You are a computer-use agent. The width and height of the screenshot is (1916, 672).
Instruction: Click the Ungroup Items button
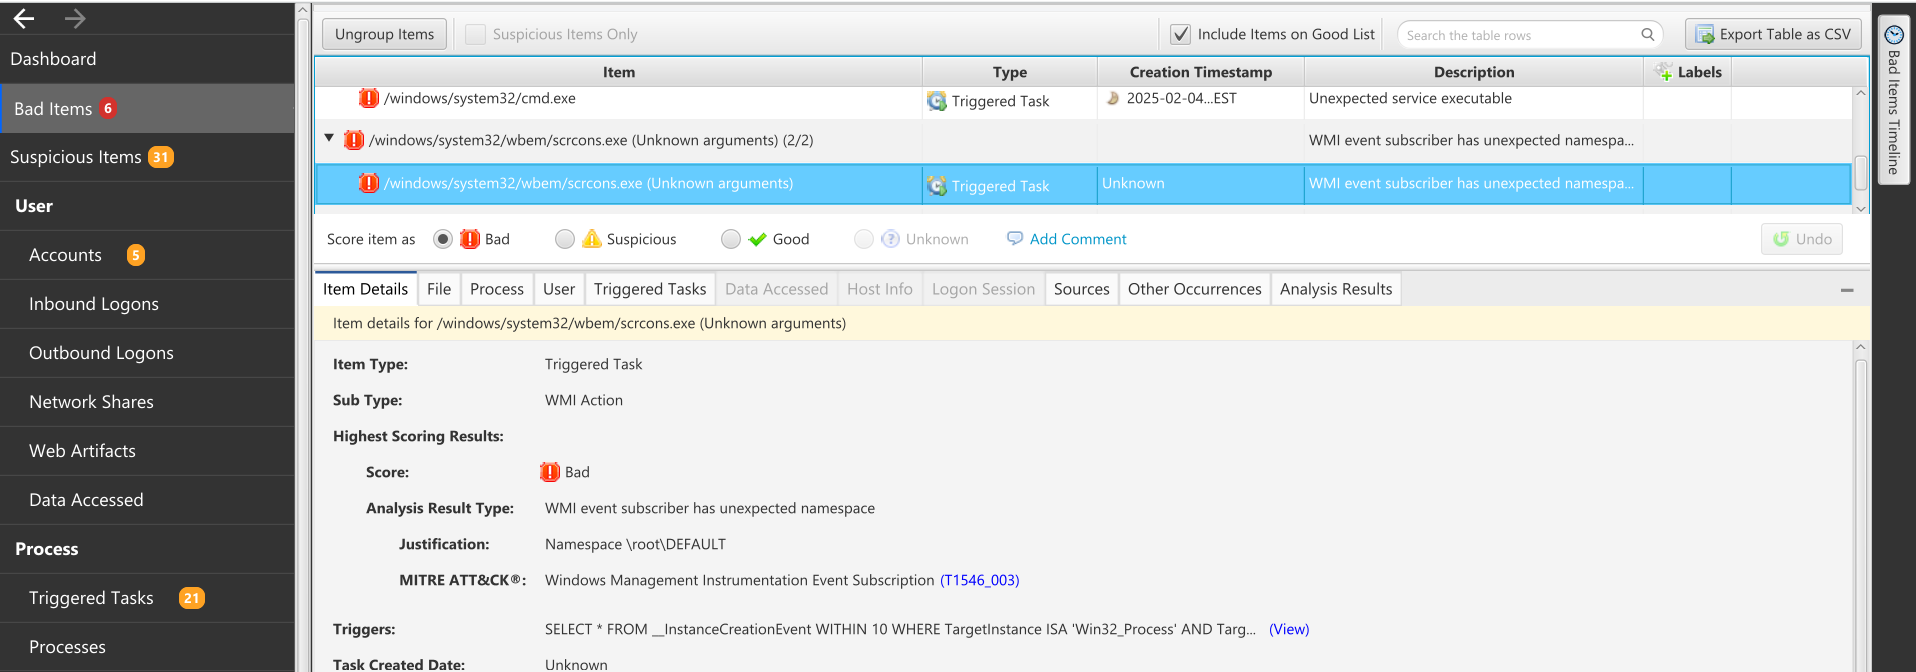coord(385,34)
